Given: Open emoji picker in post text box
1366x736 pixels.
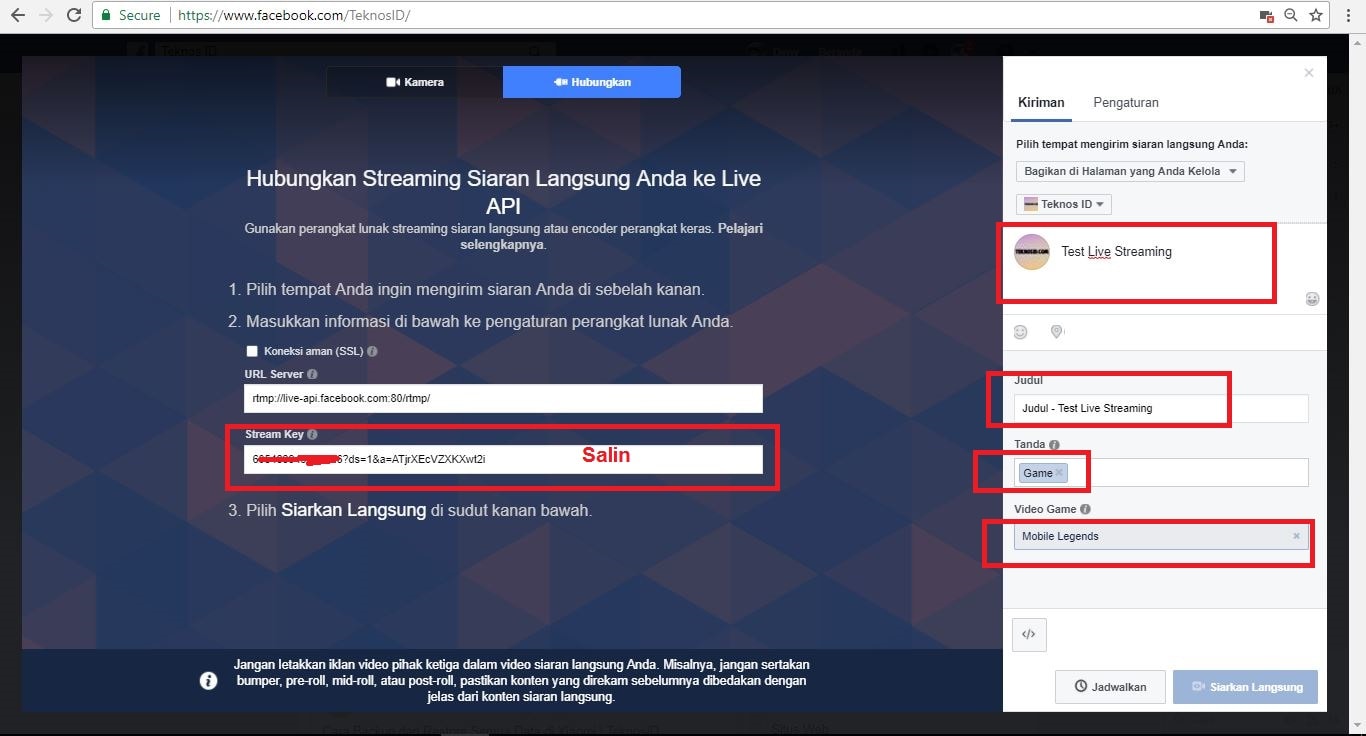Looking at the screenshot, I should pos(1313,299).
